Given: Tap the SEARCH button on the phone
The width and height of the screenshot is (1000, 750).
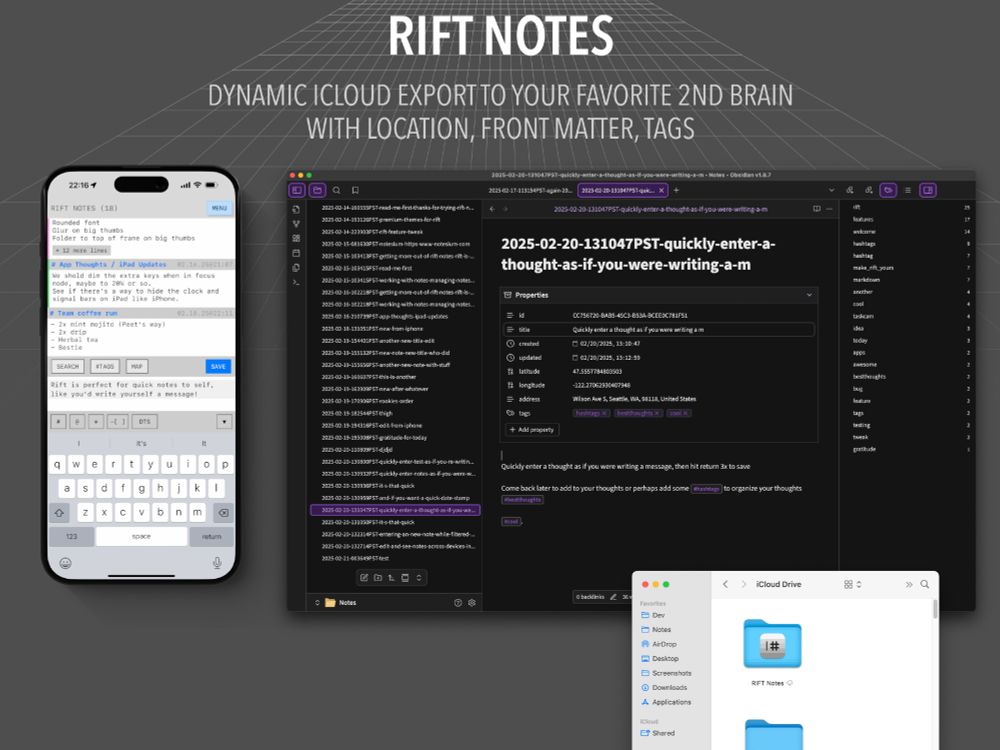Looking at the screenshot, I should (68, 367).
